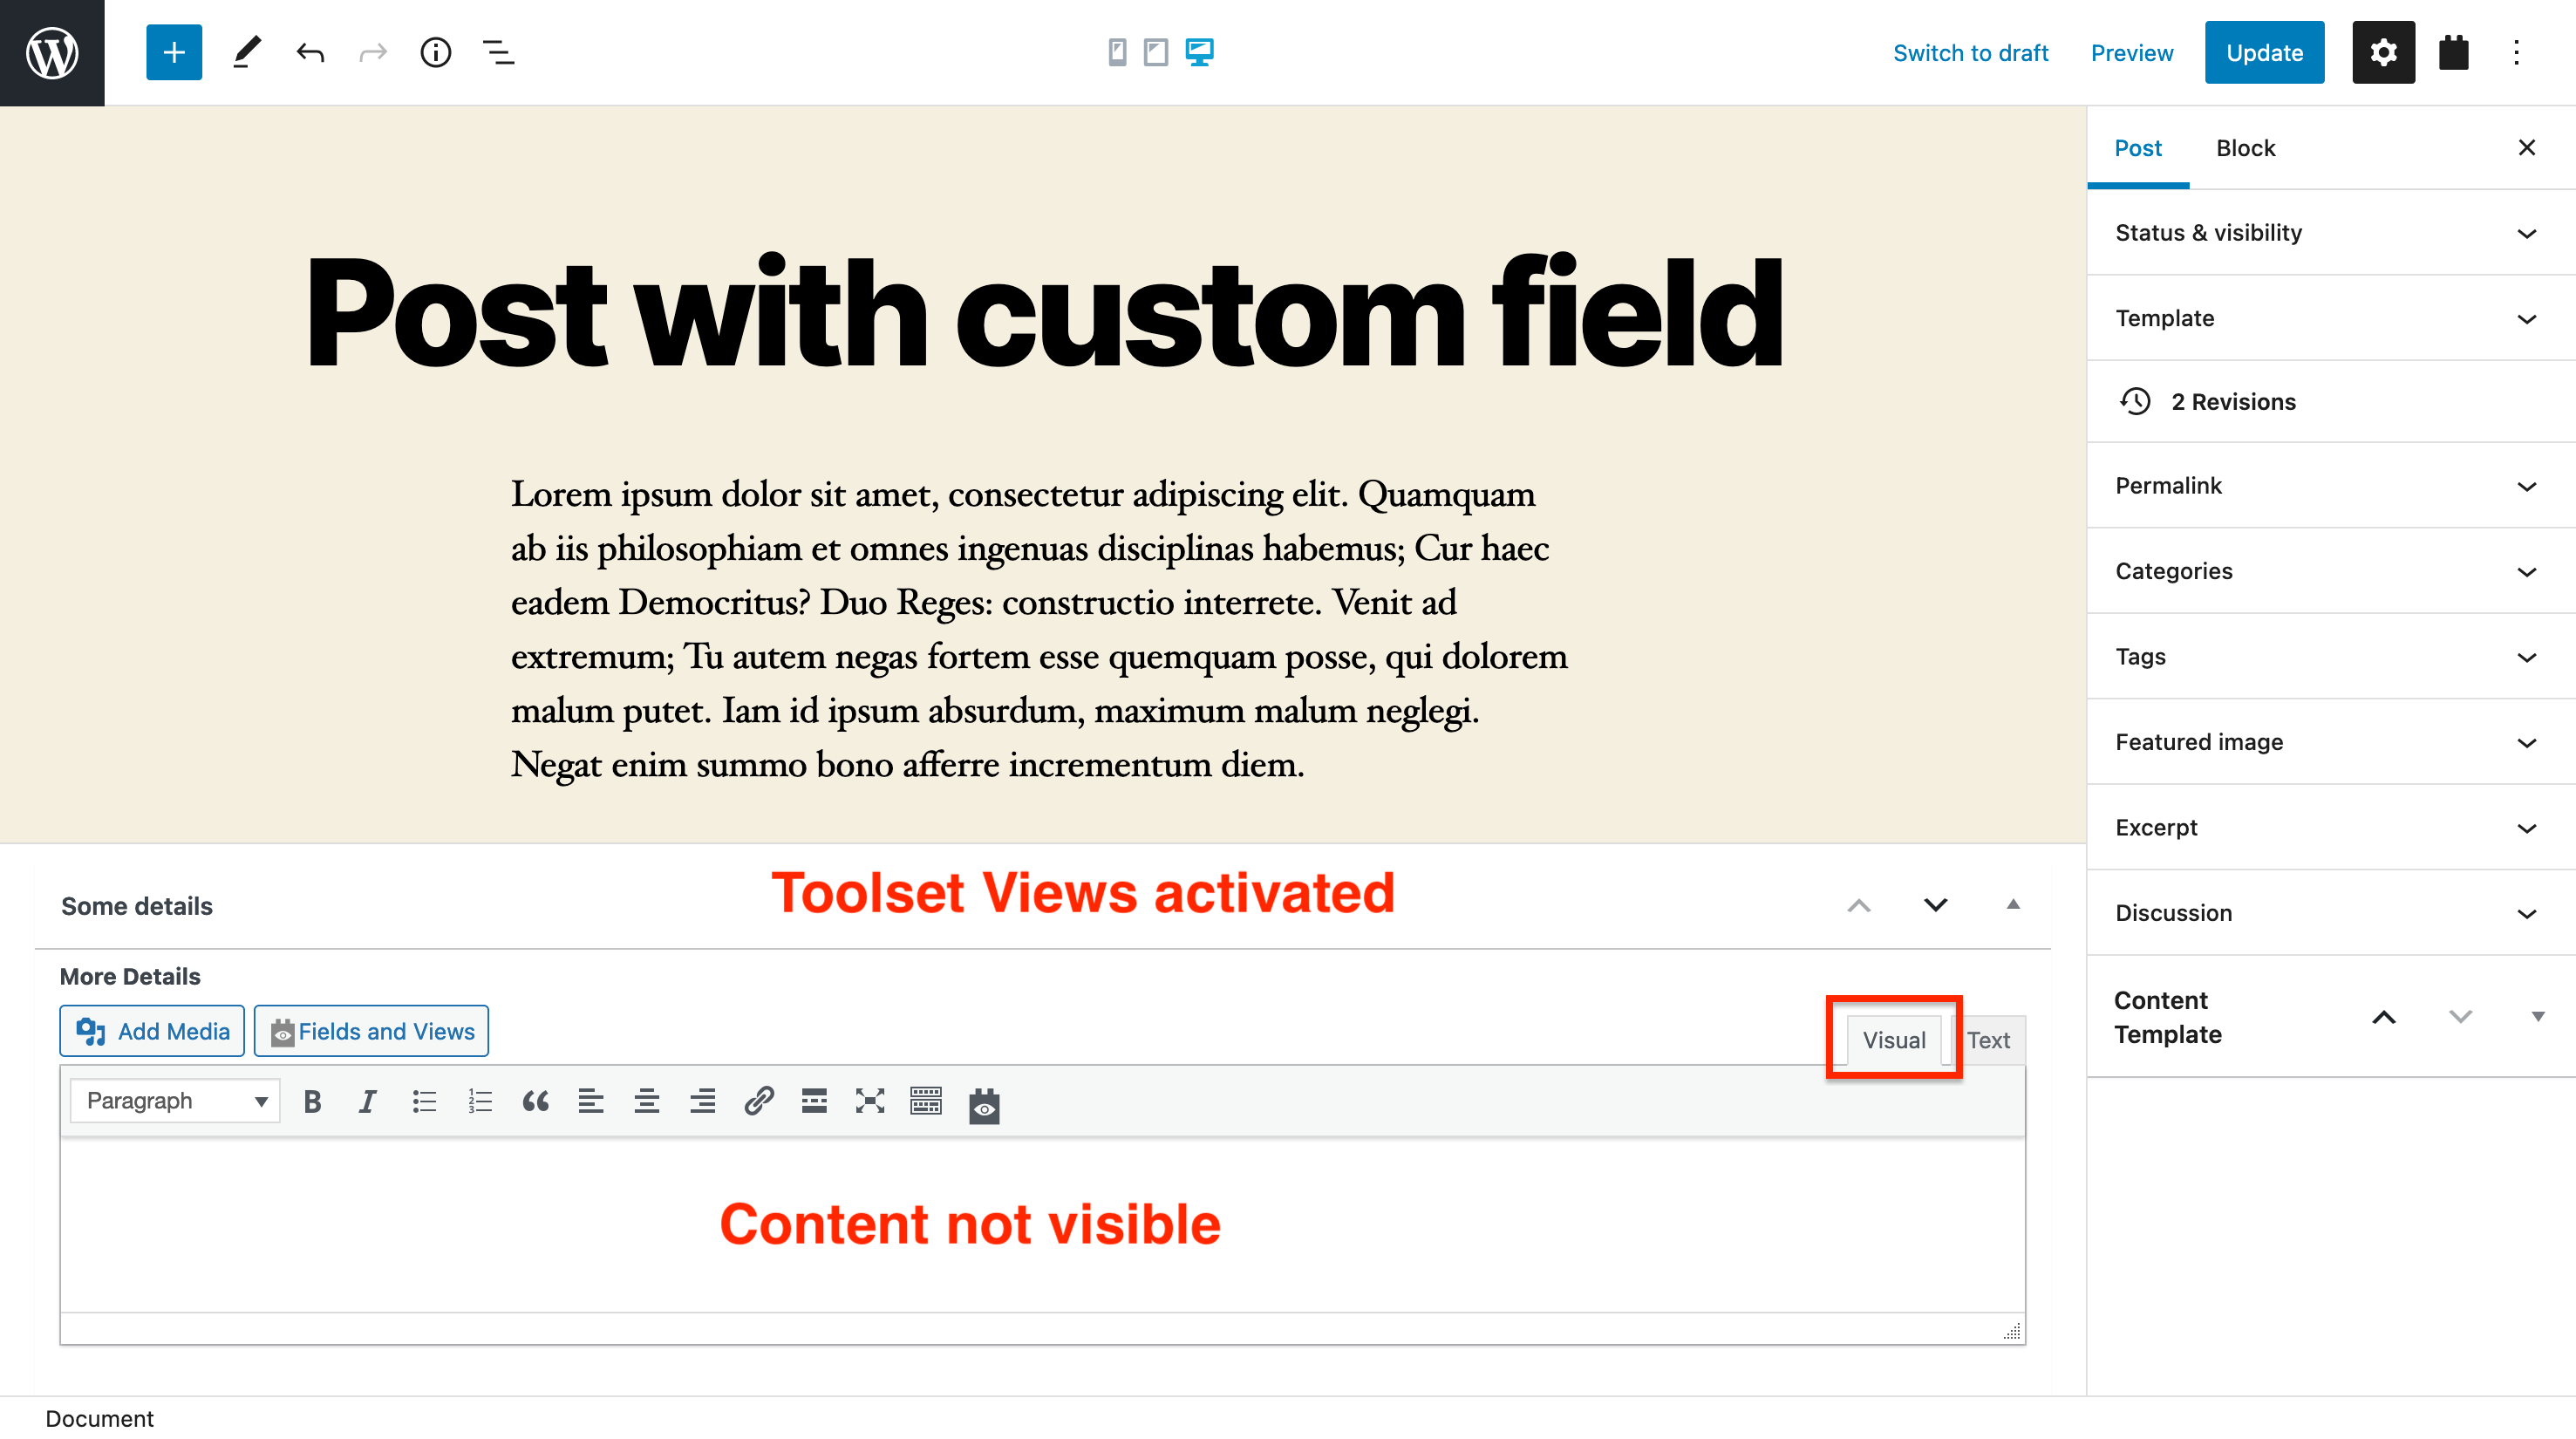2576x1439 pixels.
Task: Click the Document breadcrumb in footer
Action: 99,1419
